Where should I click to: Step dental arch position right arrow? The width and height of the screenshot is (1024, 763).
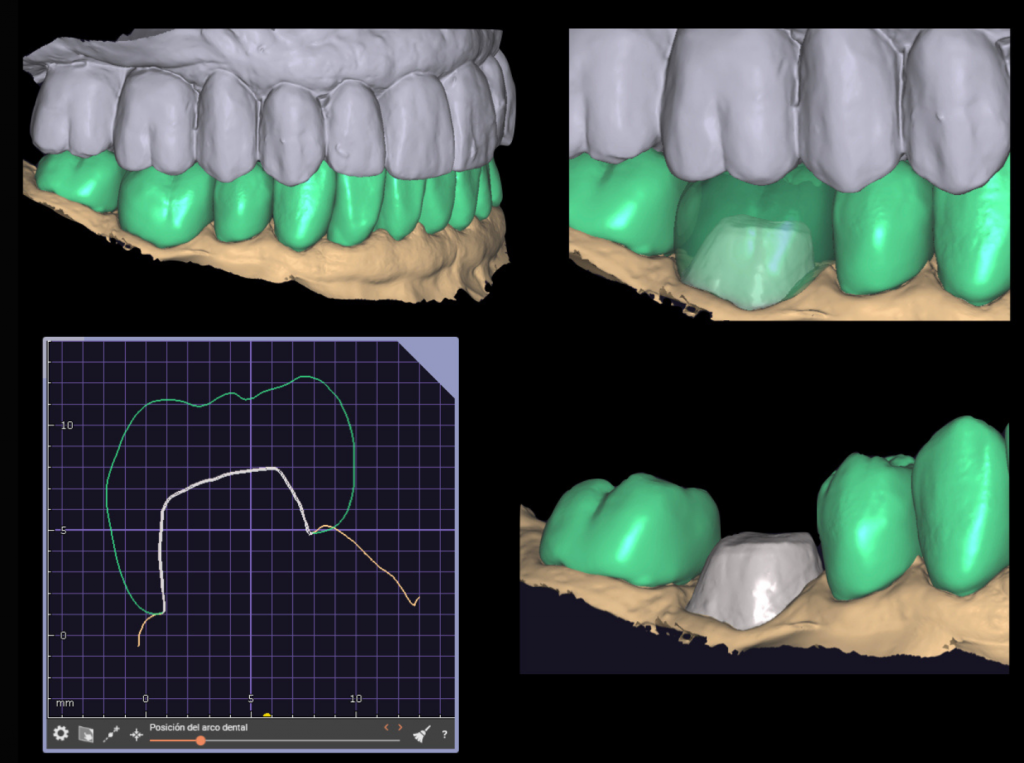(x=401, y=727)
